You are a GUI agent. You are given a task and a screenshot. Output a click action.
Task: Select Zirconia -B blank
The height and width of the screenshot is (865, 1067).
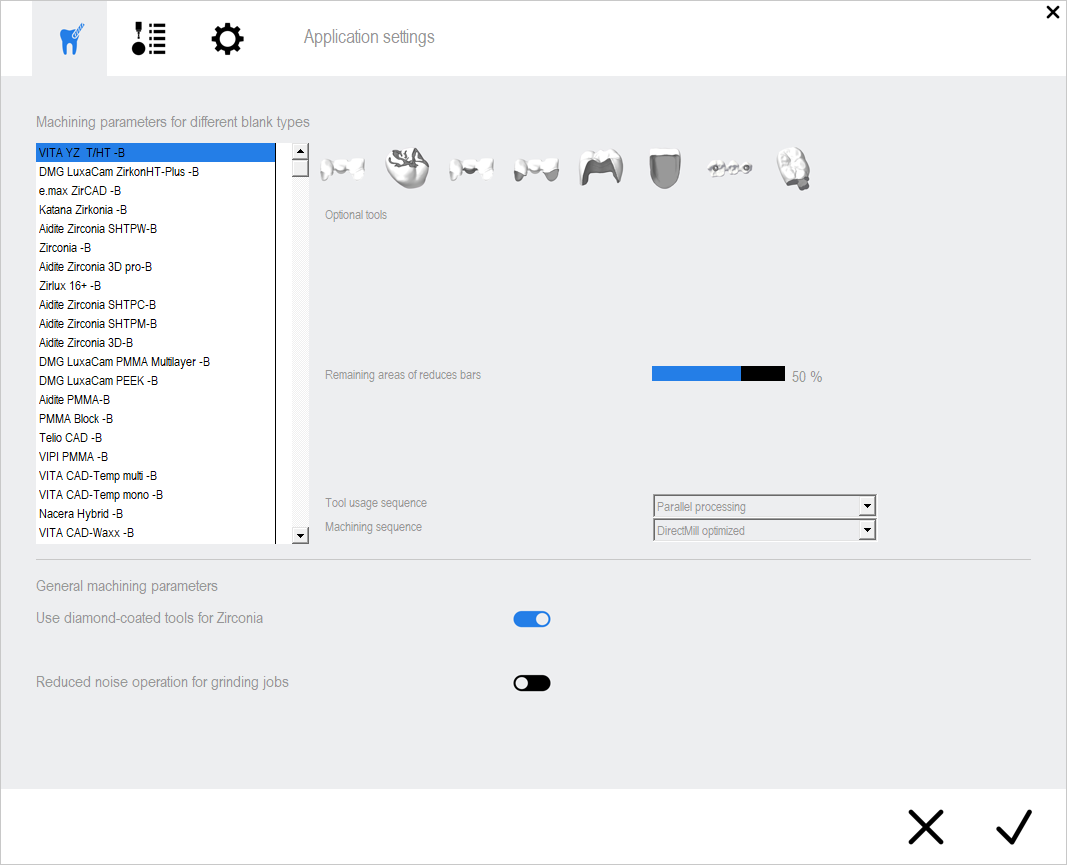point(155,248)
